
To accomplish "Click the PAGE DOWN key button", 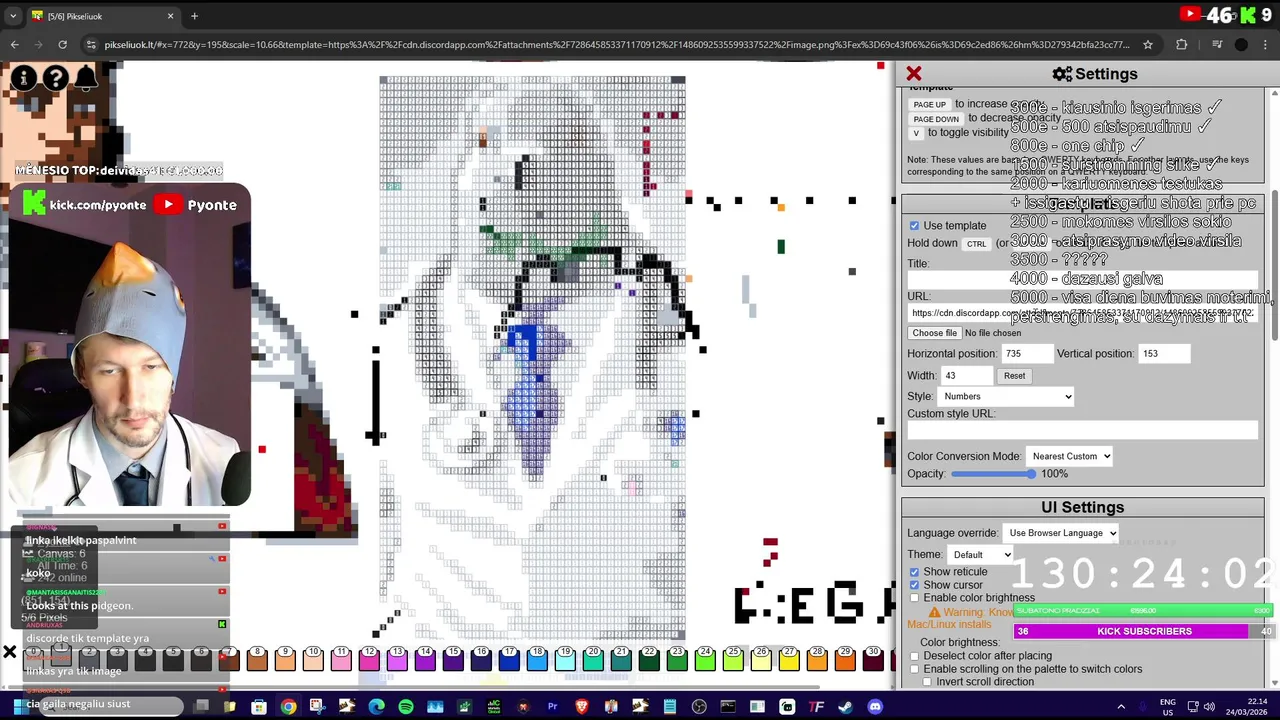I will point(935,119).
